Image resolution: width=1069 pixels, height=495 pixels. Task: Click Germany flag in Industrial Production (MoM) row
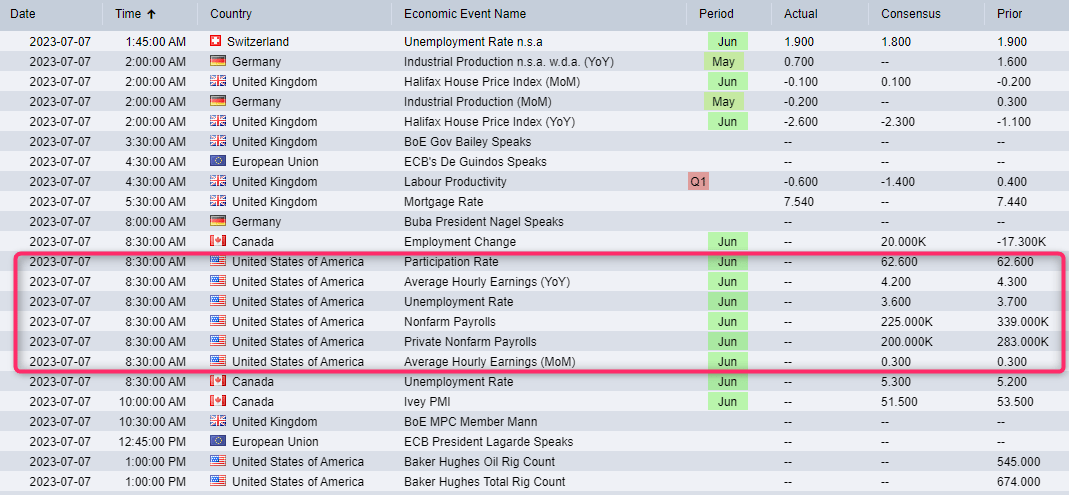217,102
